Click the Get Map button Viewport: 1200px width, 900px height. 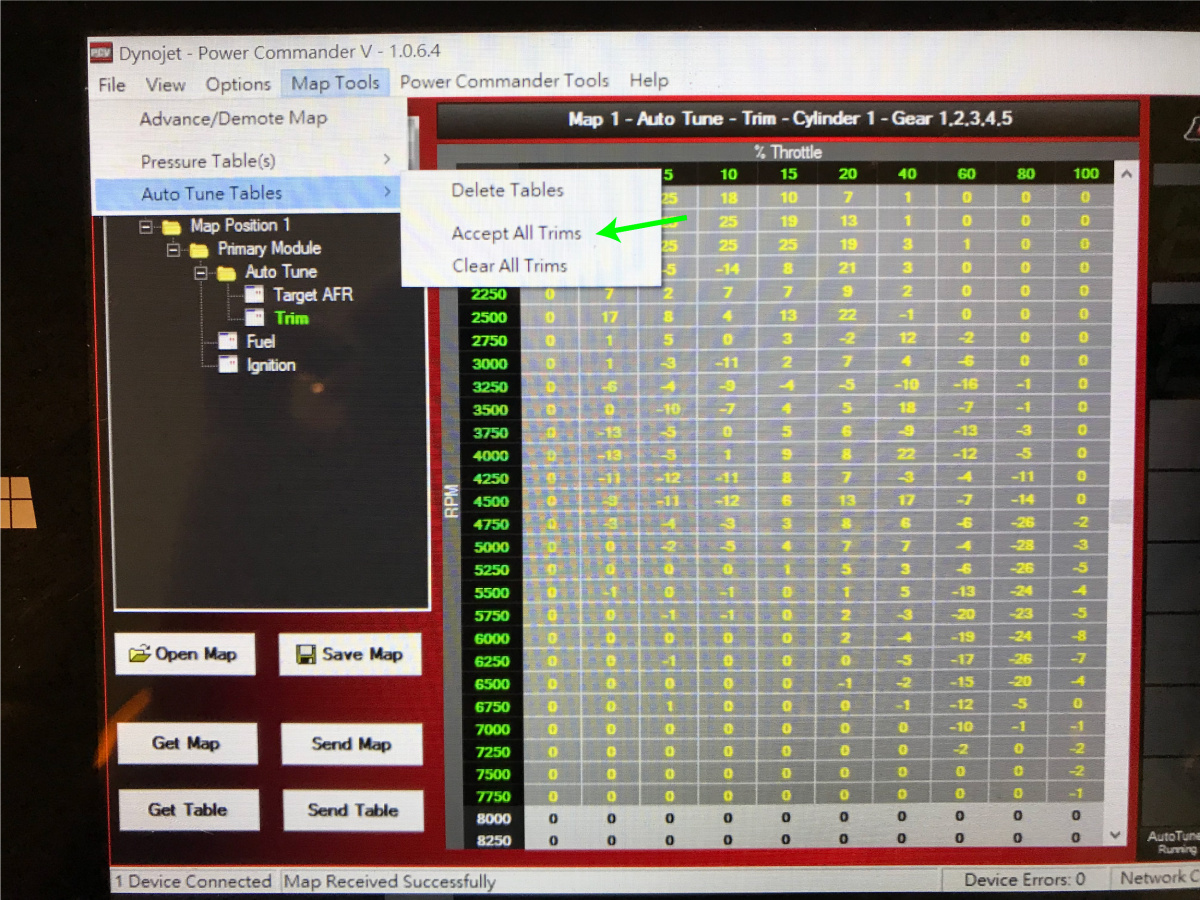(186, 744)
